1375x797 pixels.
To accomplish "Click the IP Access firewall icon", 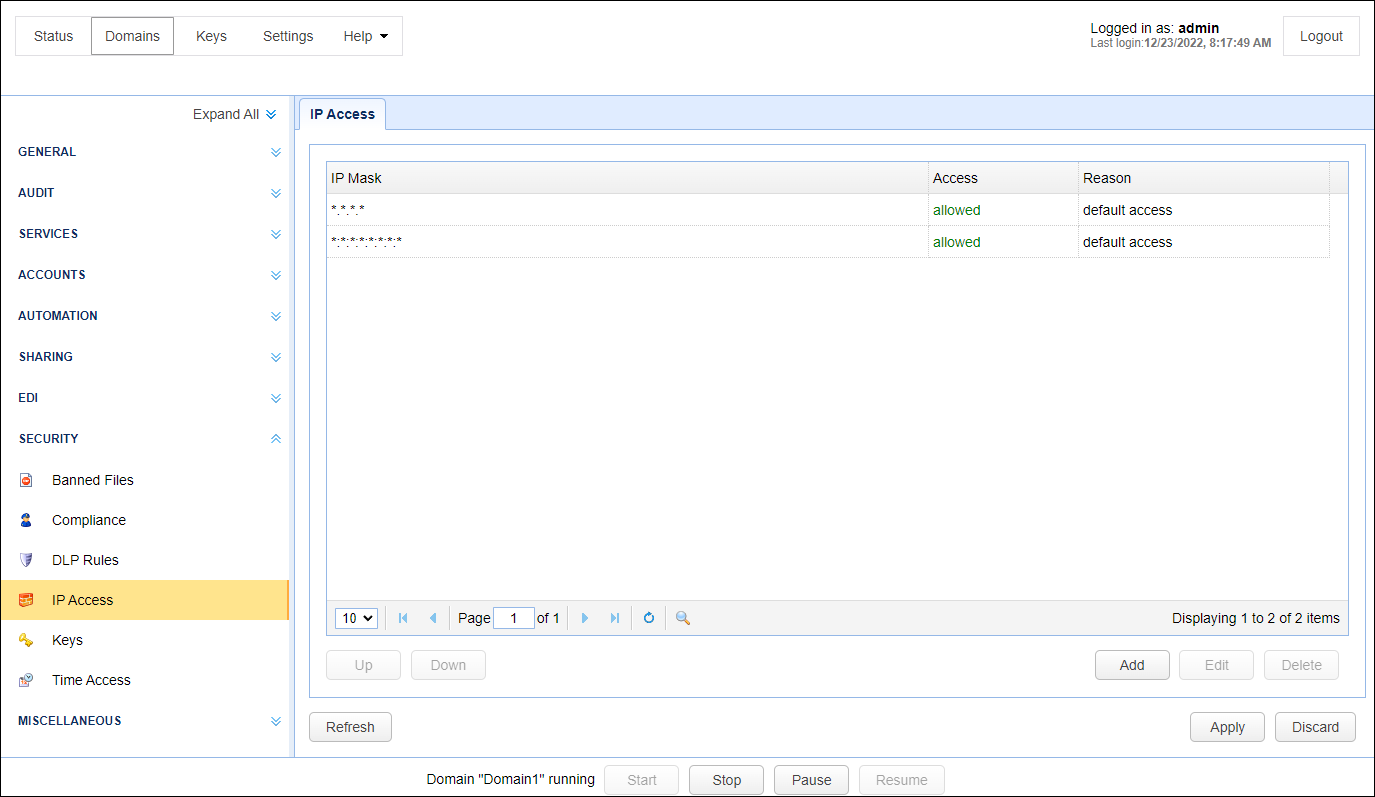I will [26, 600].
